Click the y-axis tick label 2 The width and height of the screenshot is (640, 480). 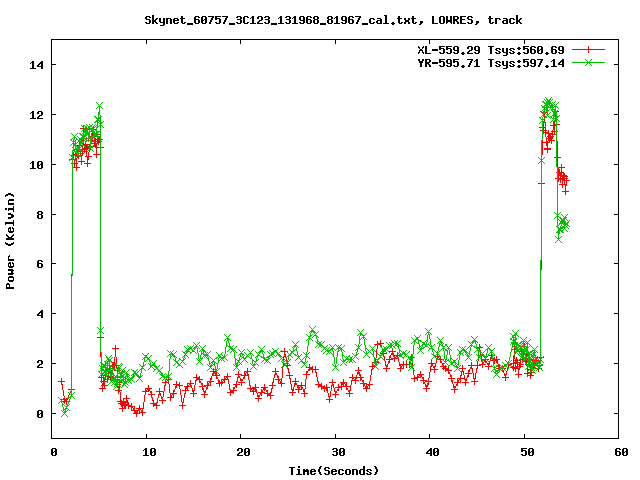40,364
